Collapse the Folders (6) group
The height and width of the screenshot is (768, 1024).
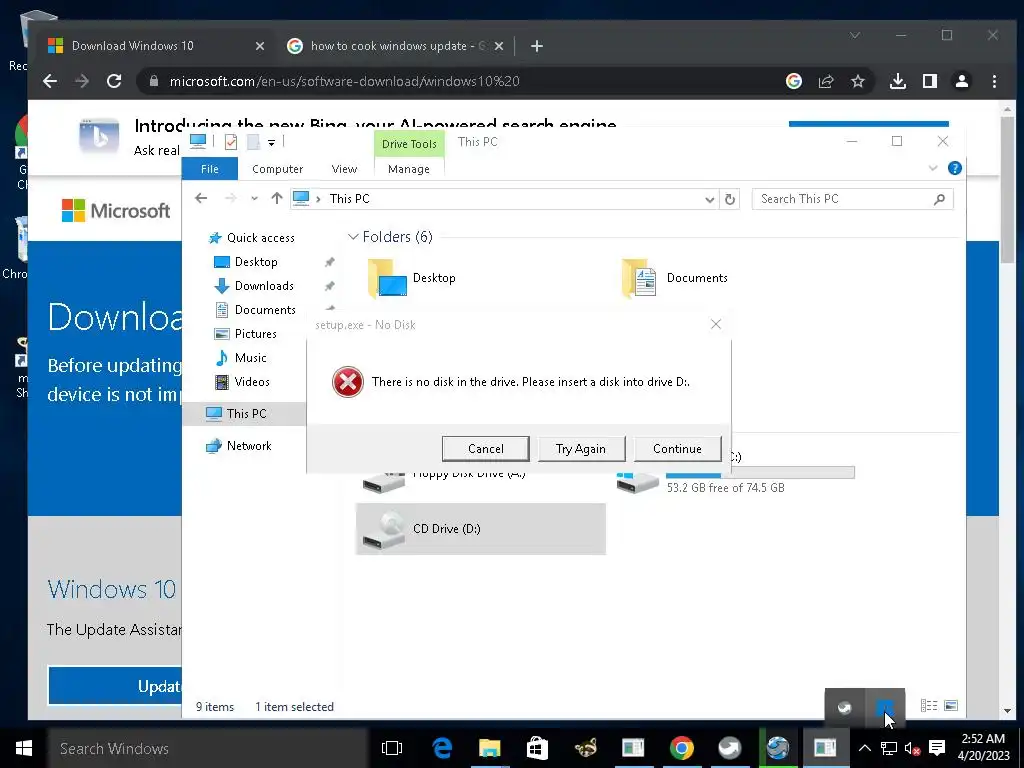pos(353,236)
